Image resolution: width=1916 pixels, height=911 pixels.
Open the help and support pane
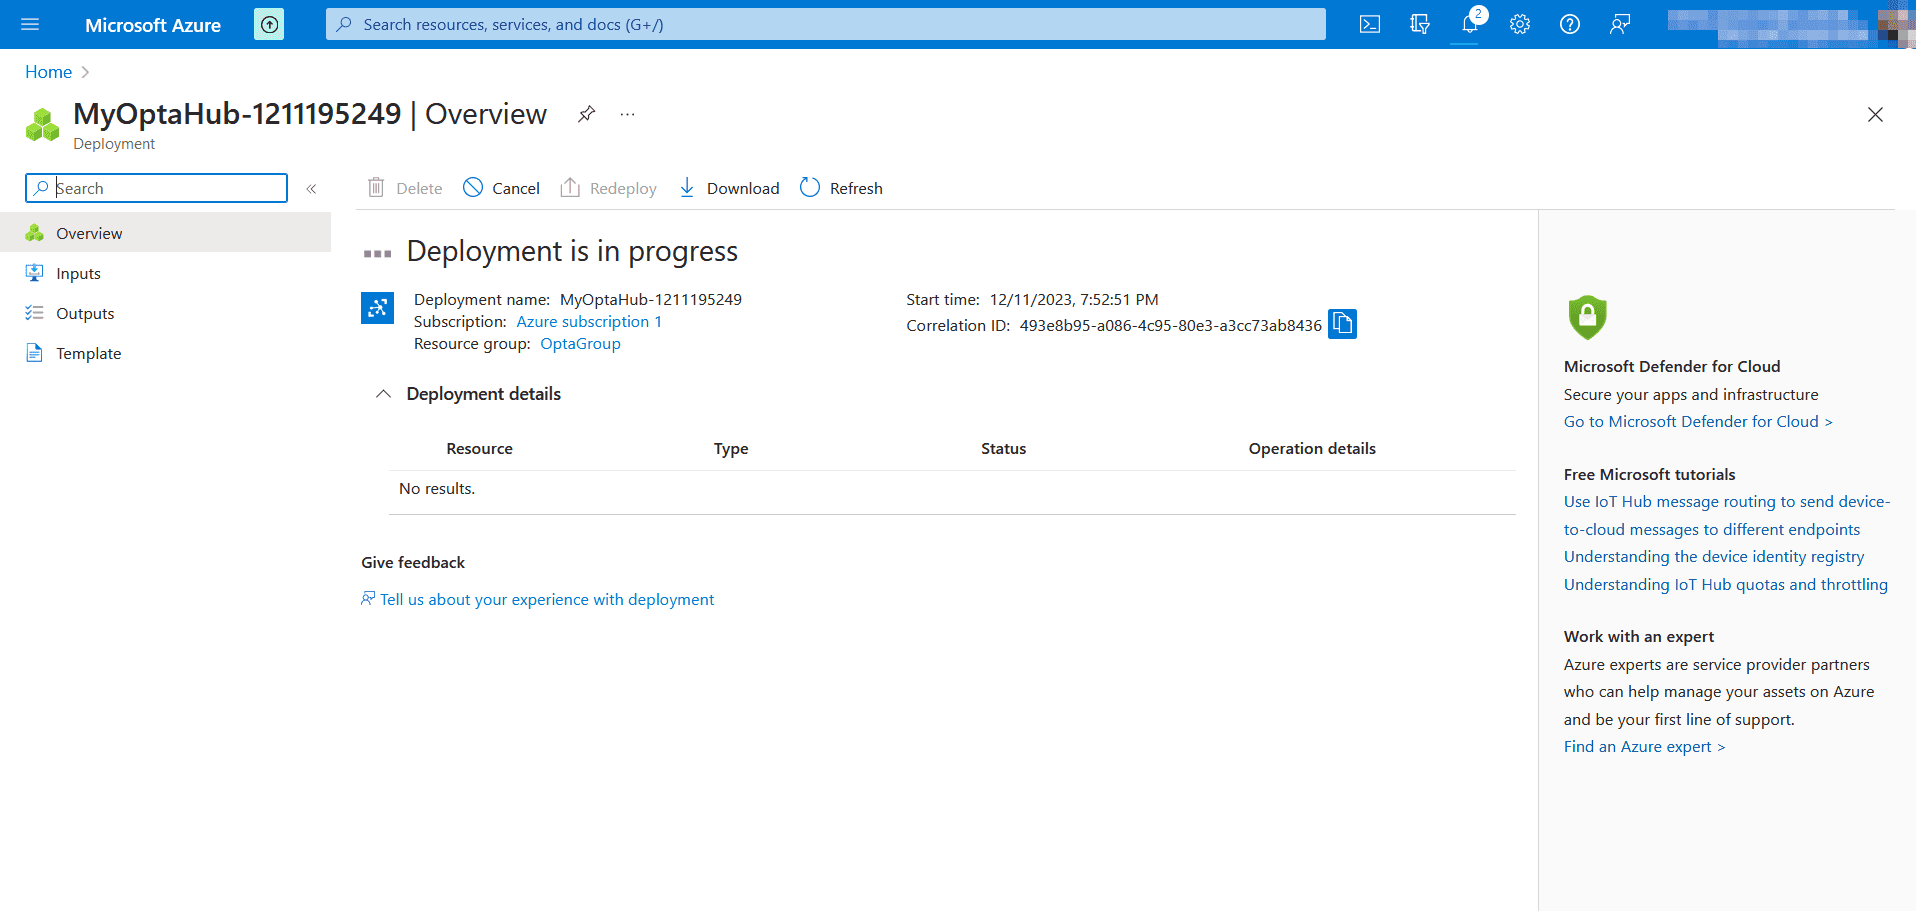coord(1569,24)
